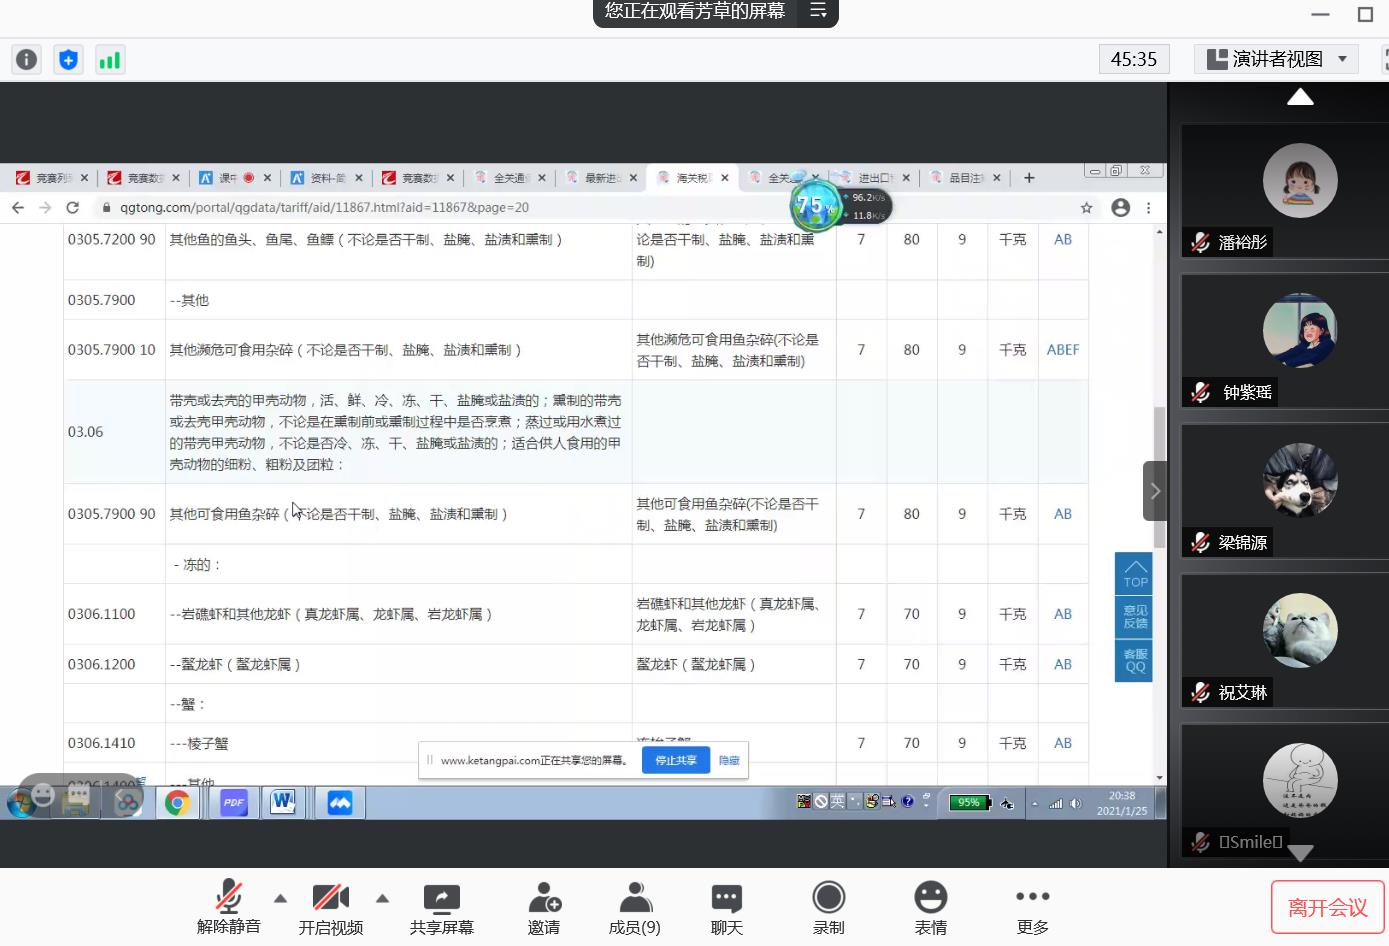Turn on the video camera
The image size is (1389, 946).
pos(331,908)
